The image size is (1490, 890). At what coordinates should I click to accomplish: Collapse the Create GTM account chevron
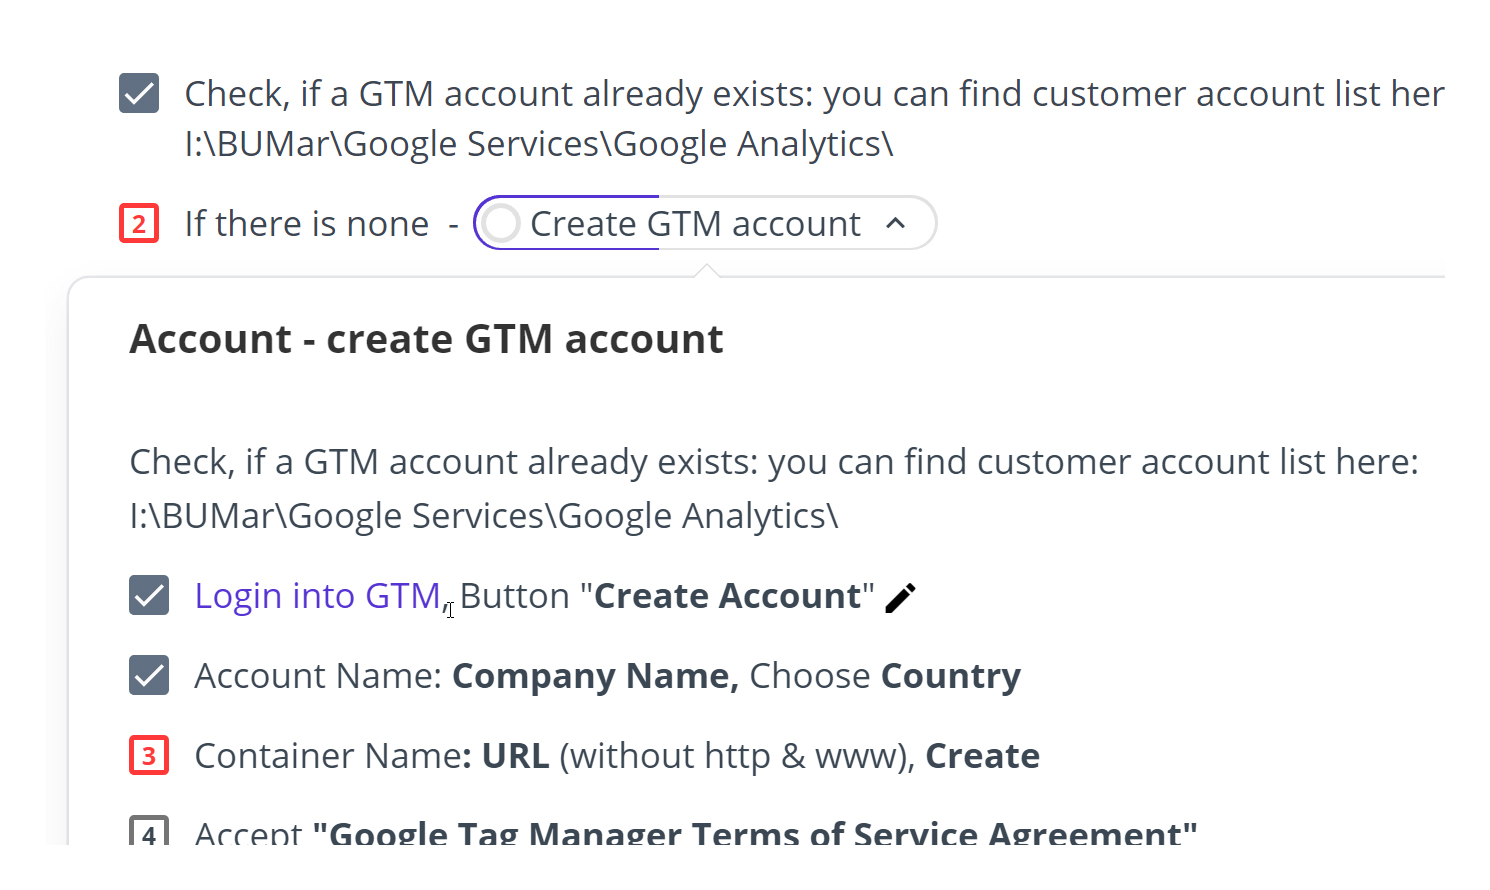click(x=896, y=224)
